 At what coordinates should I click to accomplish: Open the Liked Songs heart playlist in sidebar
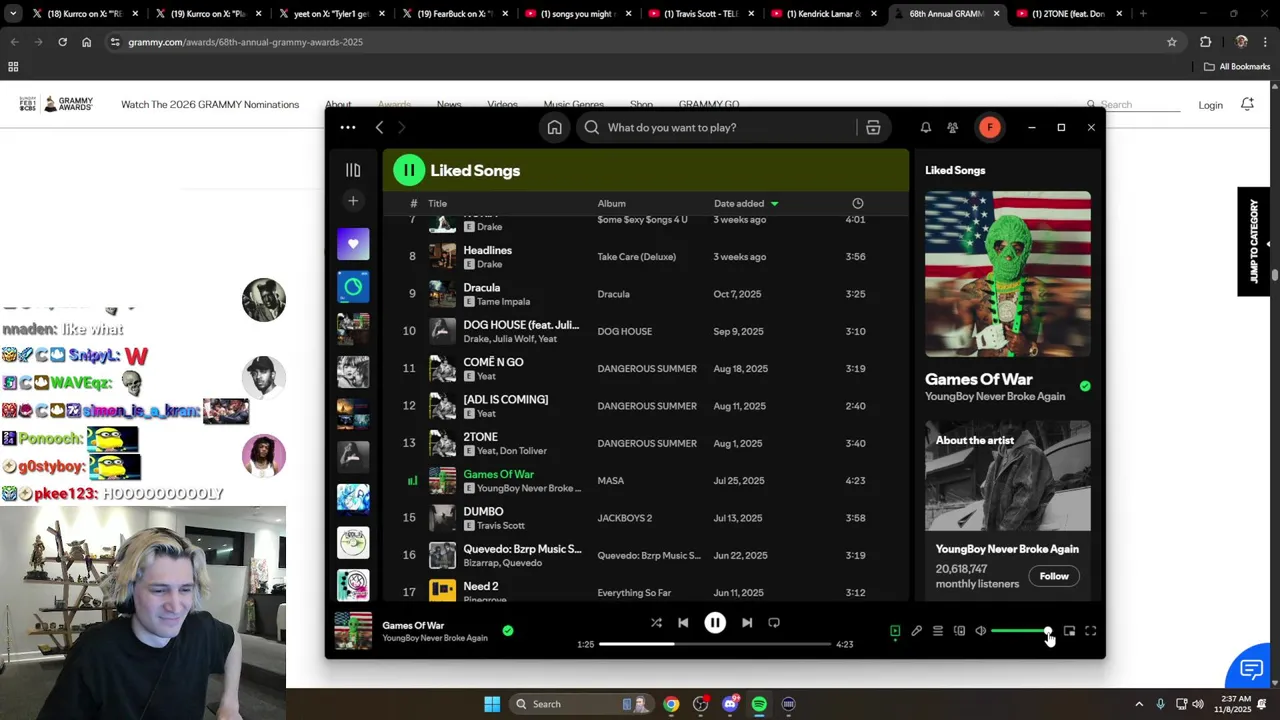click(353, 243)
